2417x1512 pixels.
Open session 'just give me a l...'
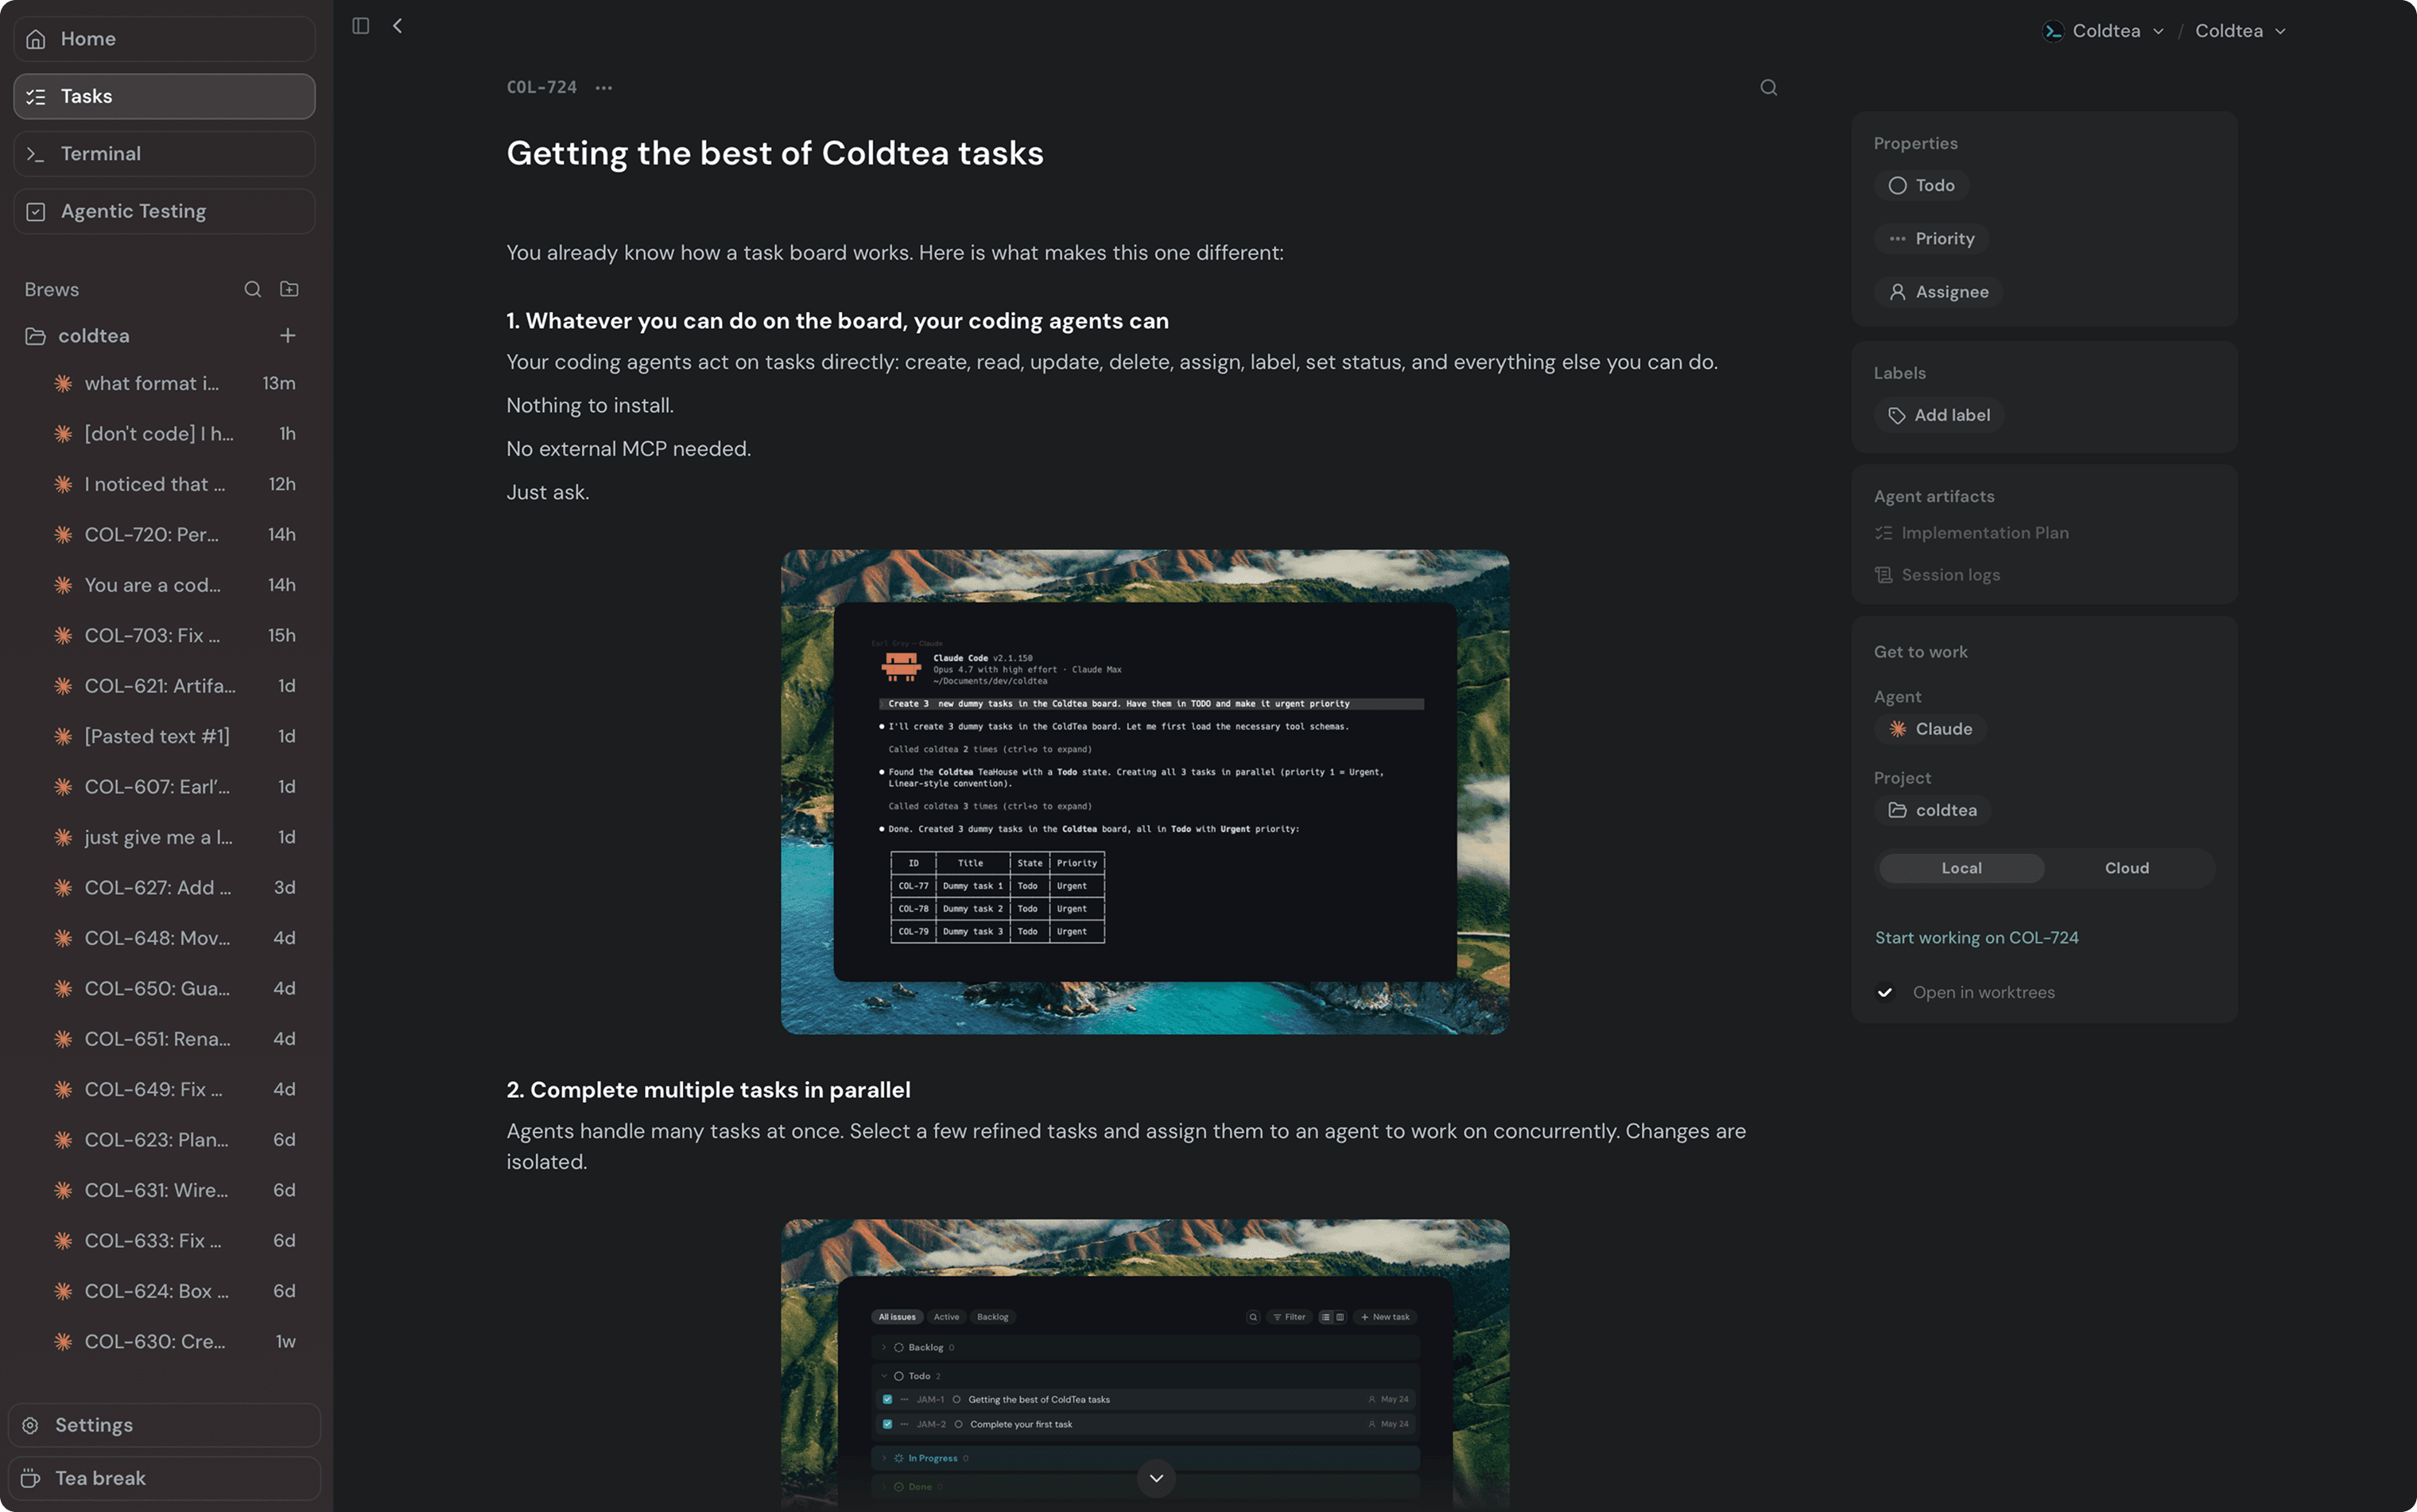click(175, 838)
